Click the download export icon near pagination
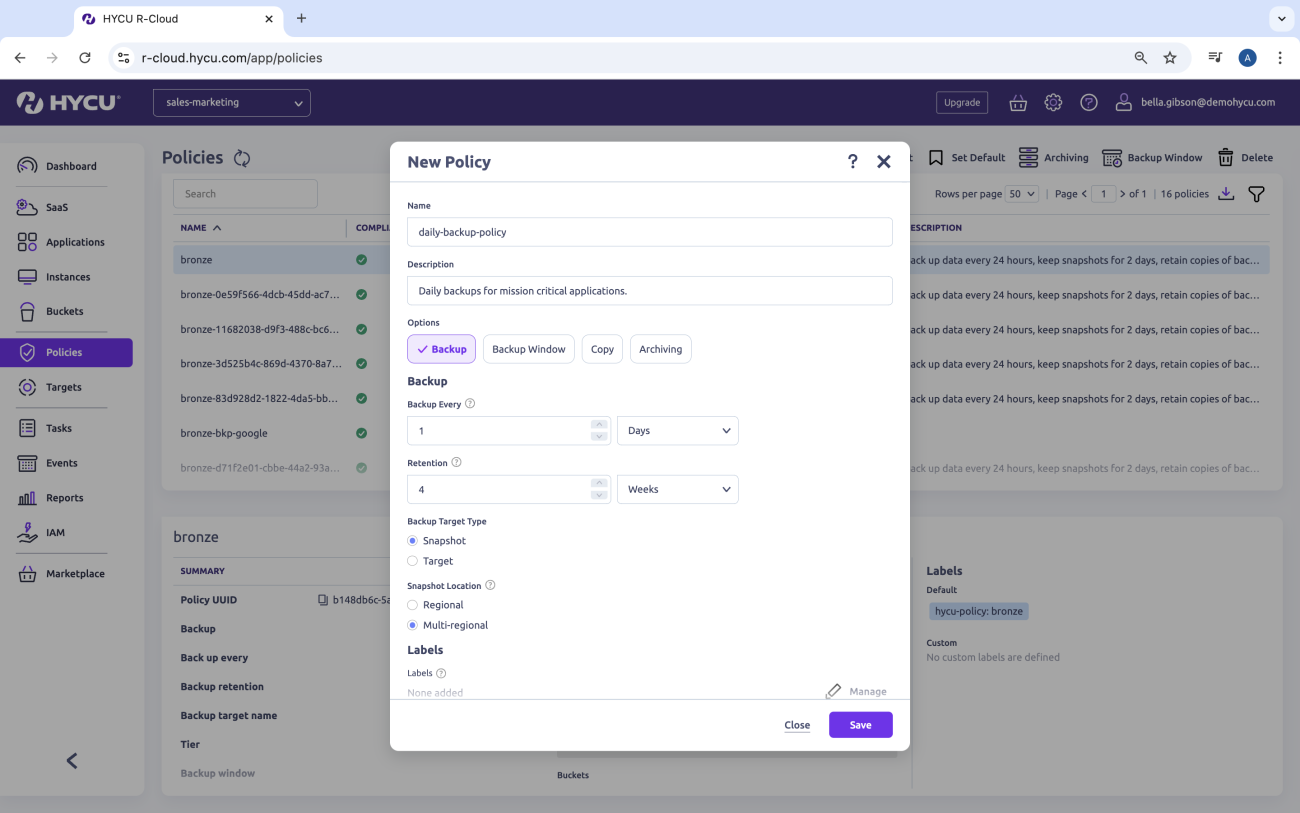The height and width of the screenshot is (813, 1300). tap(1226, 193)
